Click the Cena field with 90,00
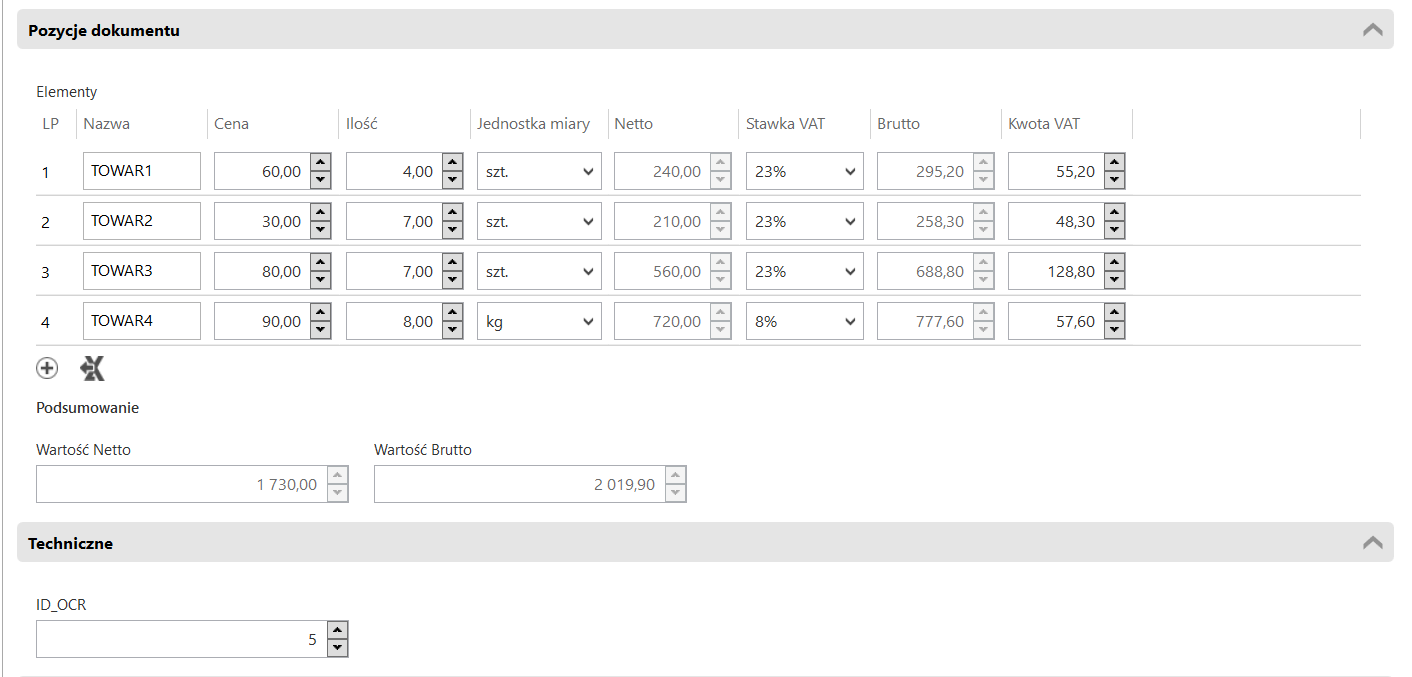Viewport: 1412px width, 677px height. pos(260,322)
